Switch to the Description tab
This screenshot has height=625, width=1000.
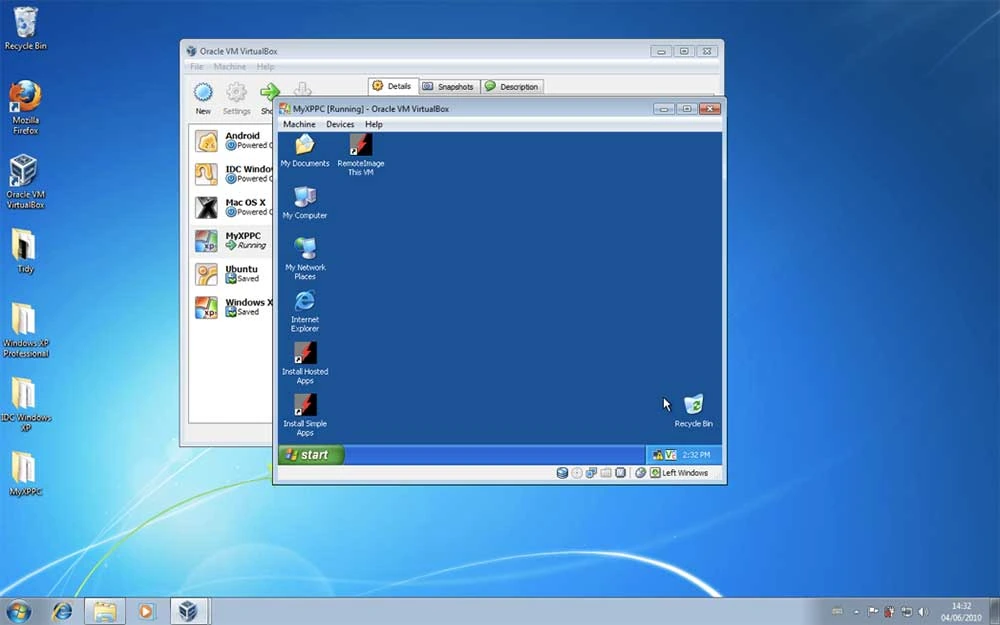click(511, 87)
